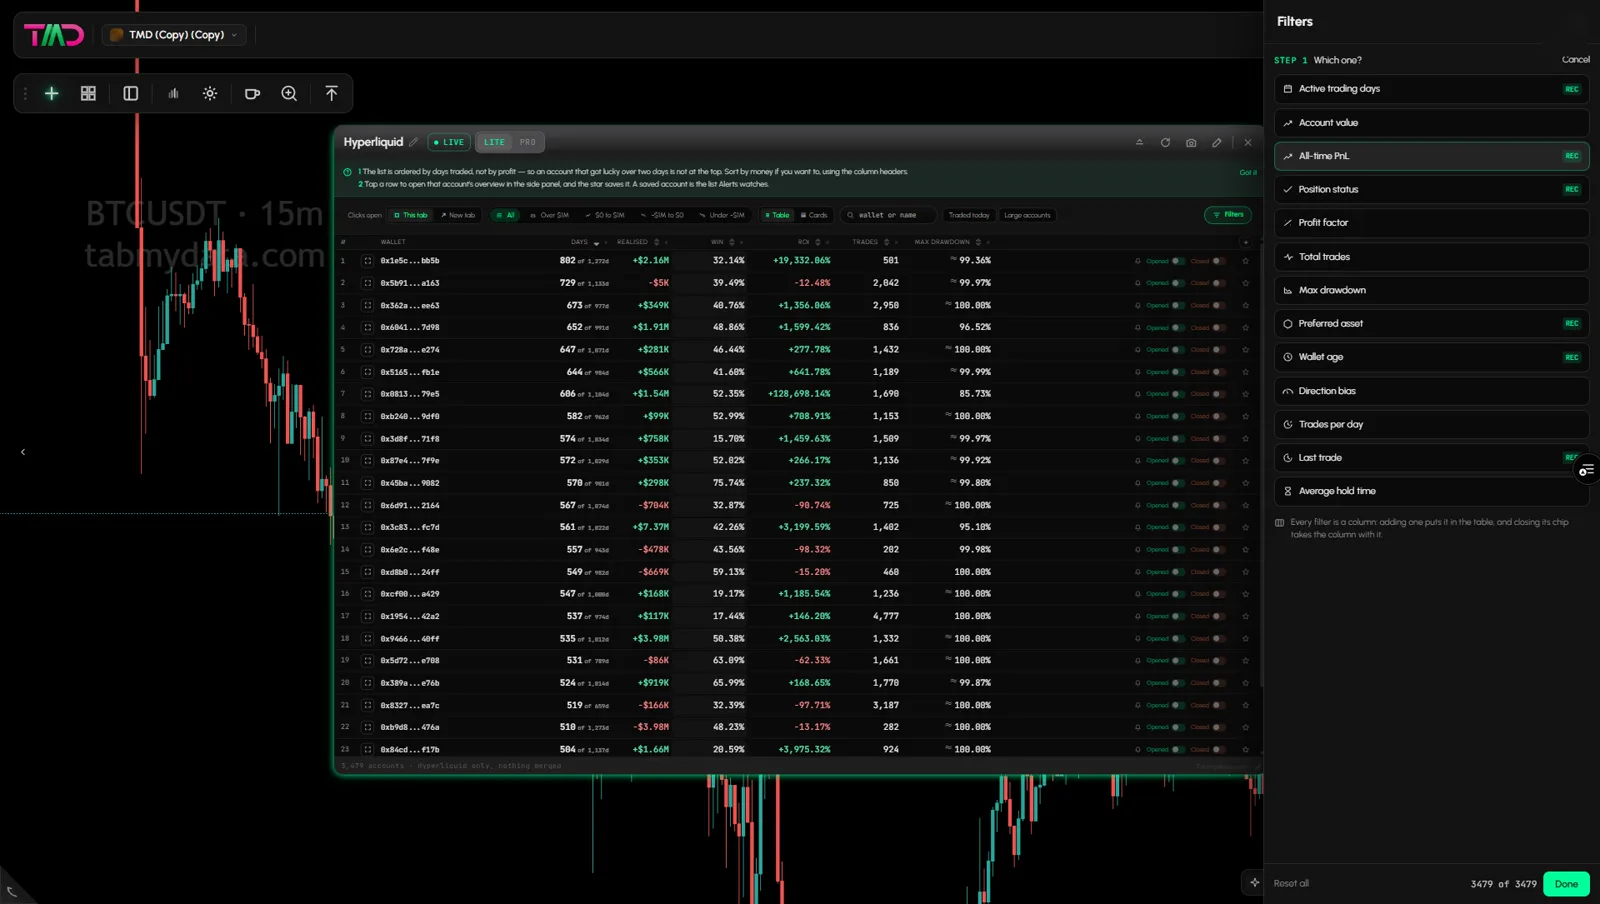Choose the All-time PnL filter
The height and width of the screenshot is (904, 1600).
(1431, 156)
